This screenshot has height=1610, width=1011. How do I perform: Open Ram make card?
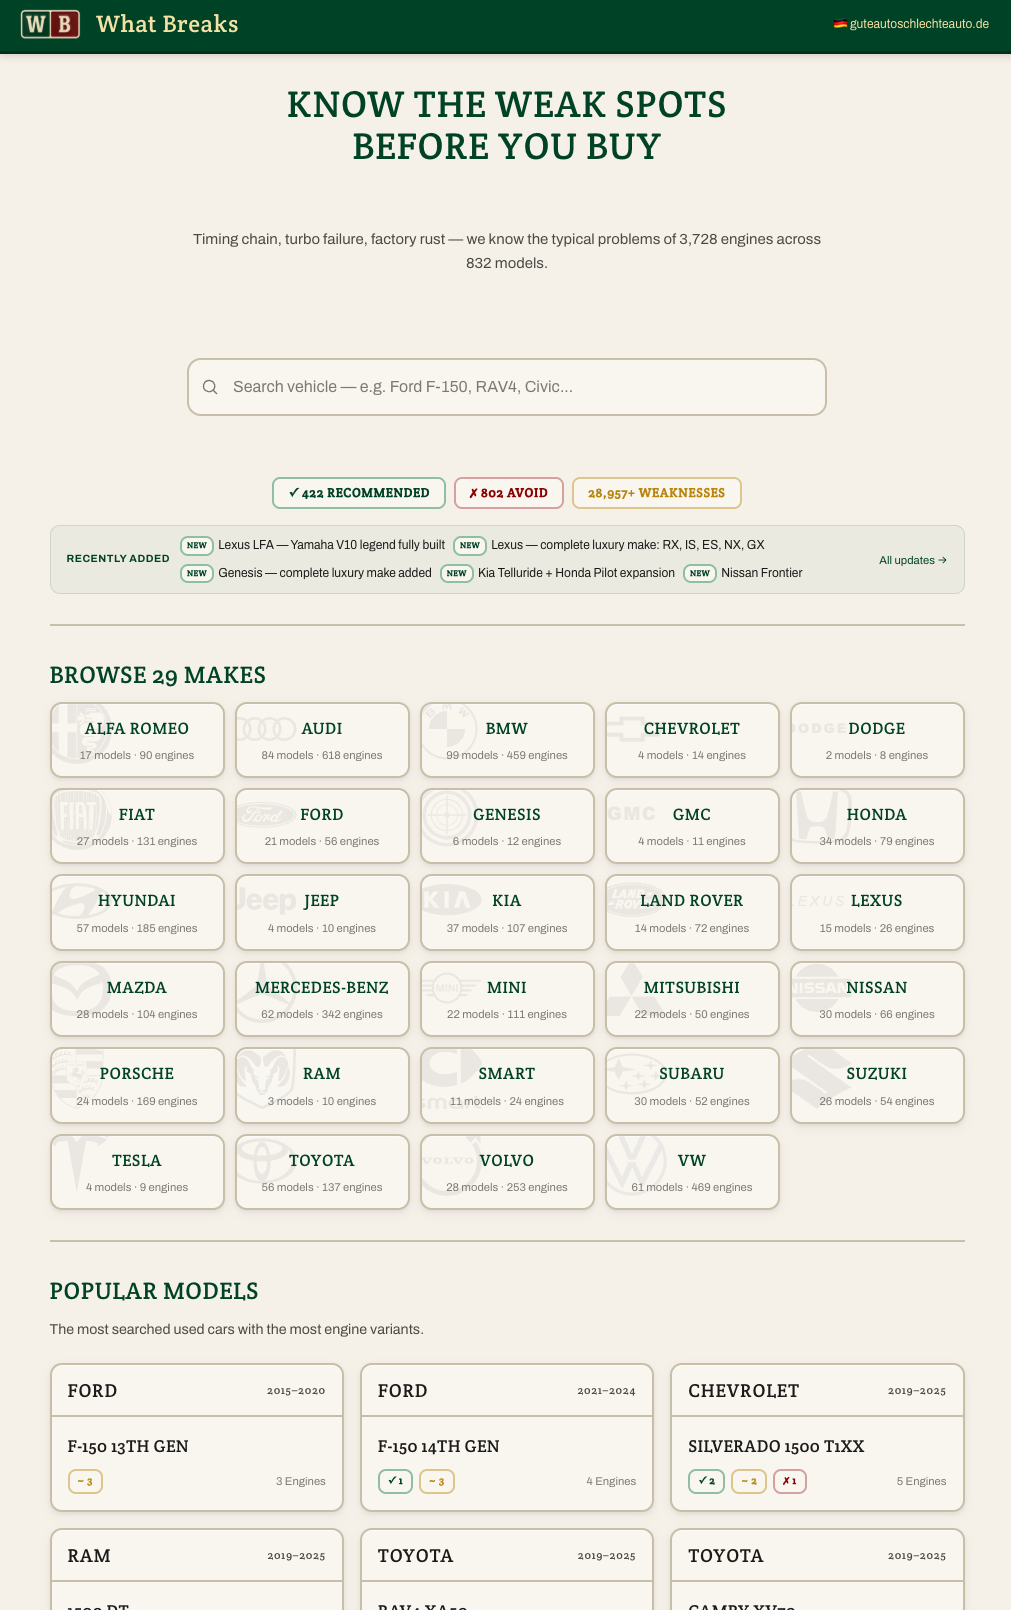click(322, 1086)
